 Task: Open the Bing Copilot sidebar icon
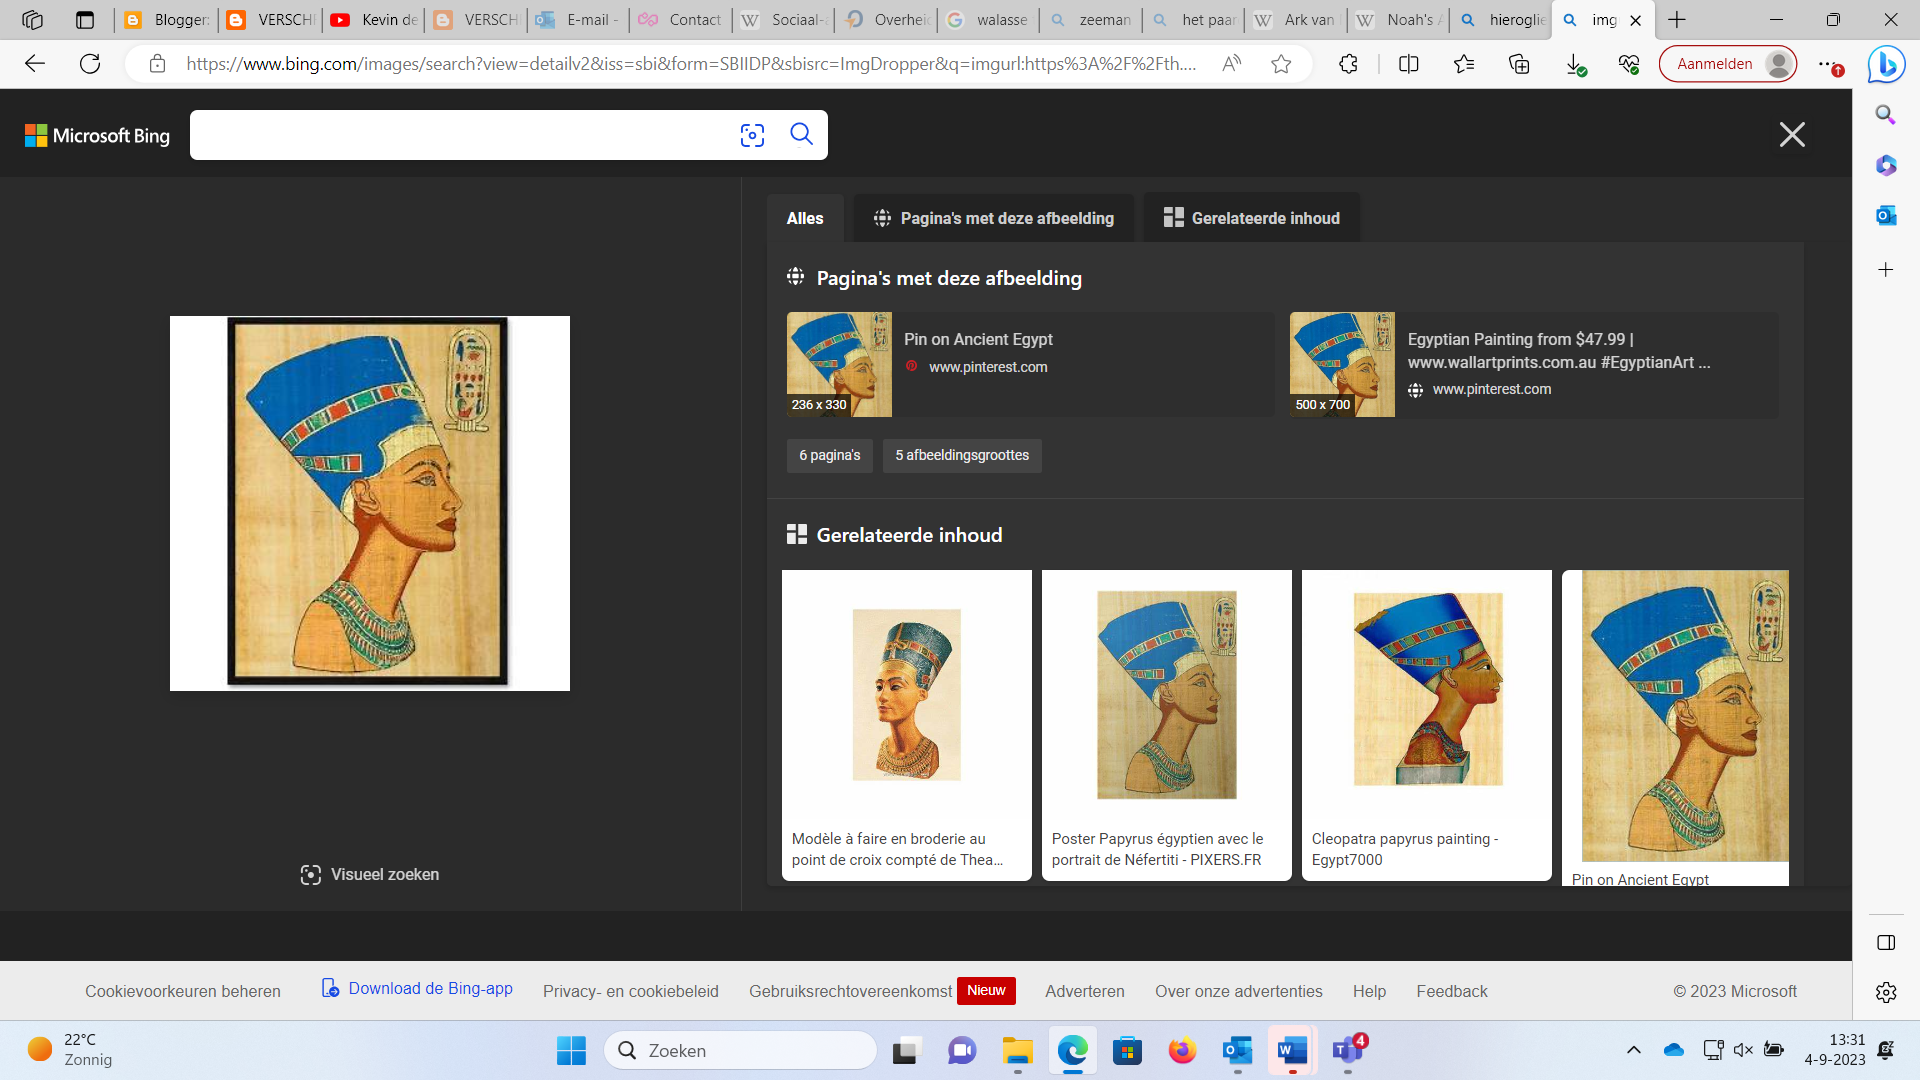1886,64
